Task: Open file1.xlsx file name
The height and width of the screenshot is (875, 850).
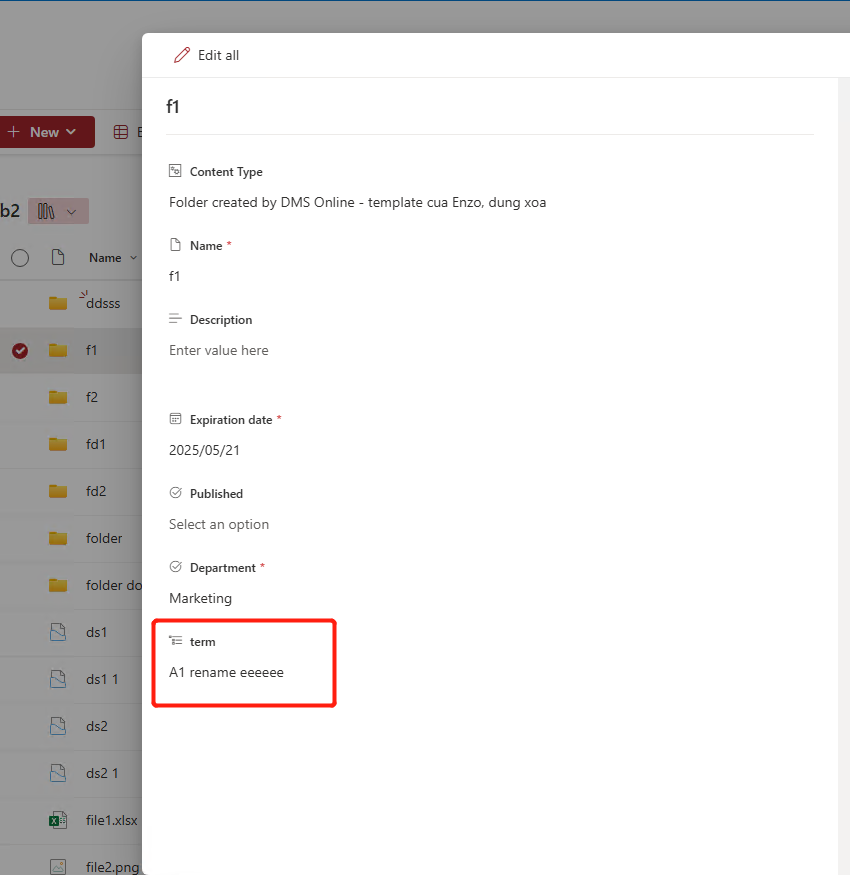Action: coord(112,820)
